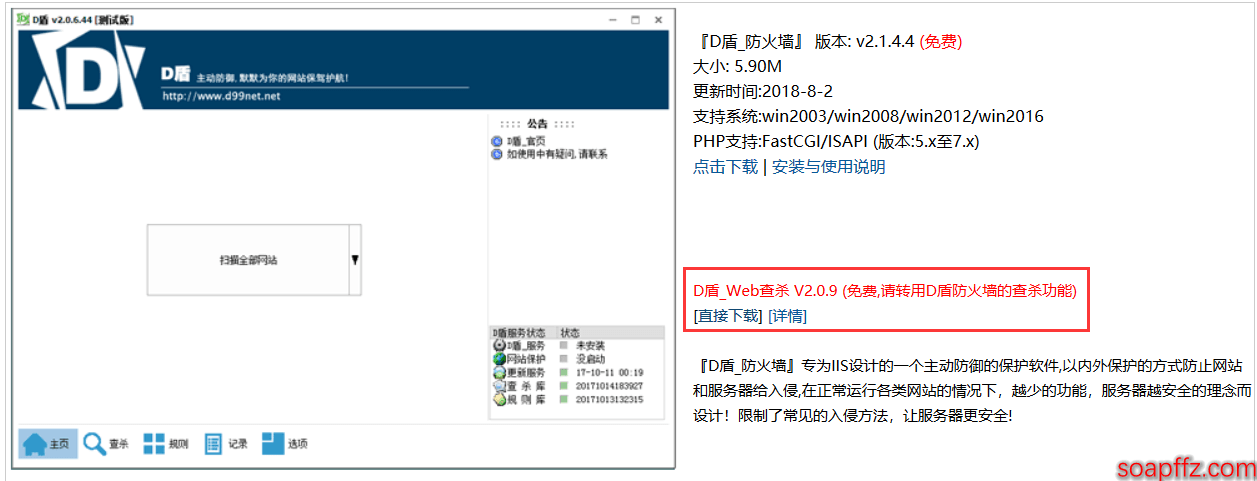Click the D盾_Web查杀 V2.0.9 red text
The image size is (1257, 481).
click(x=885, y=291)
